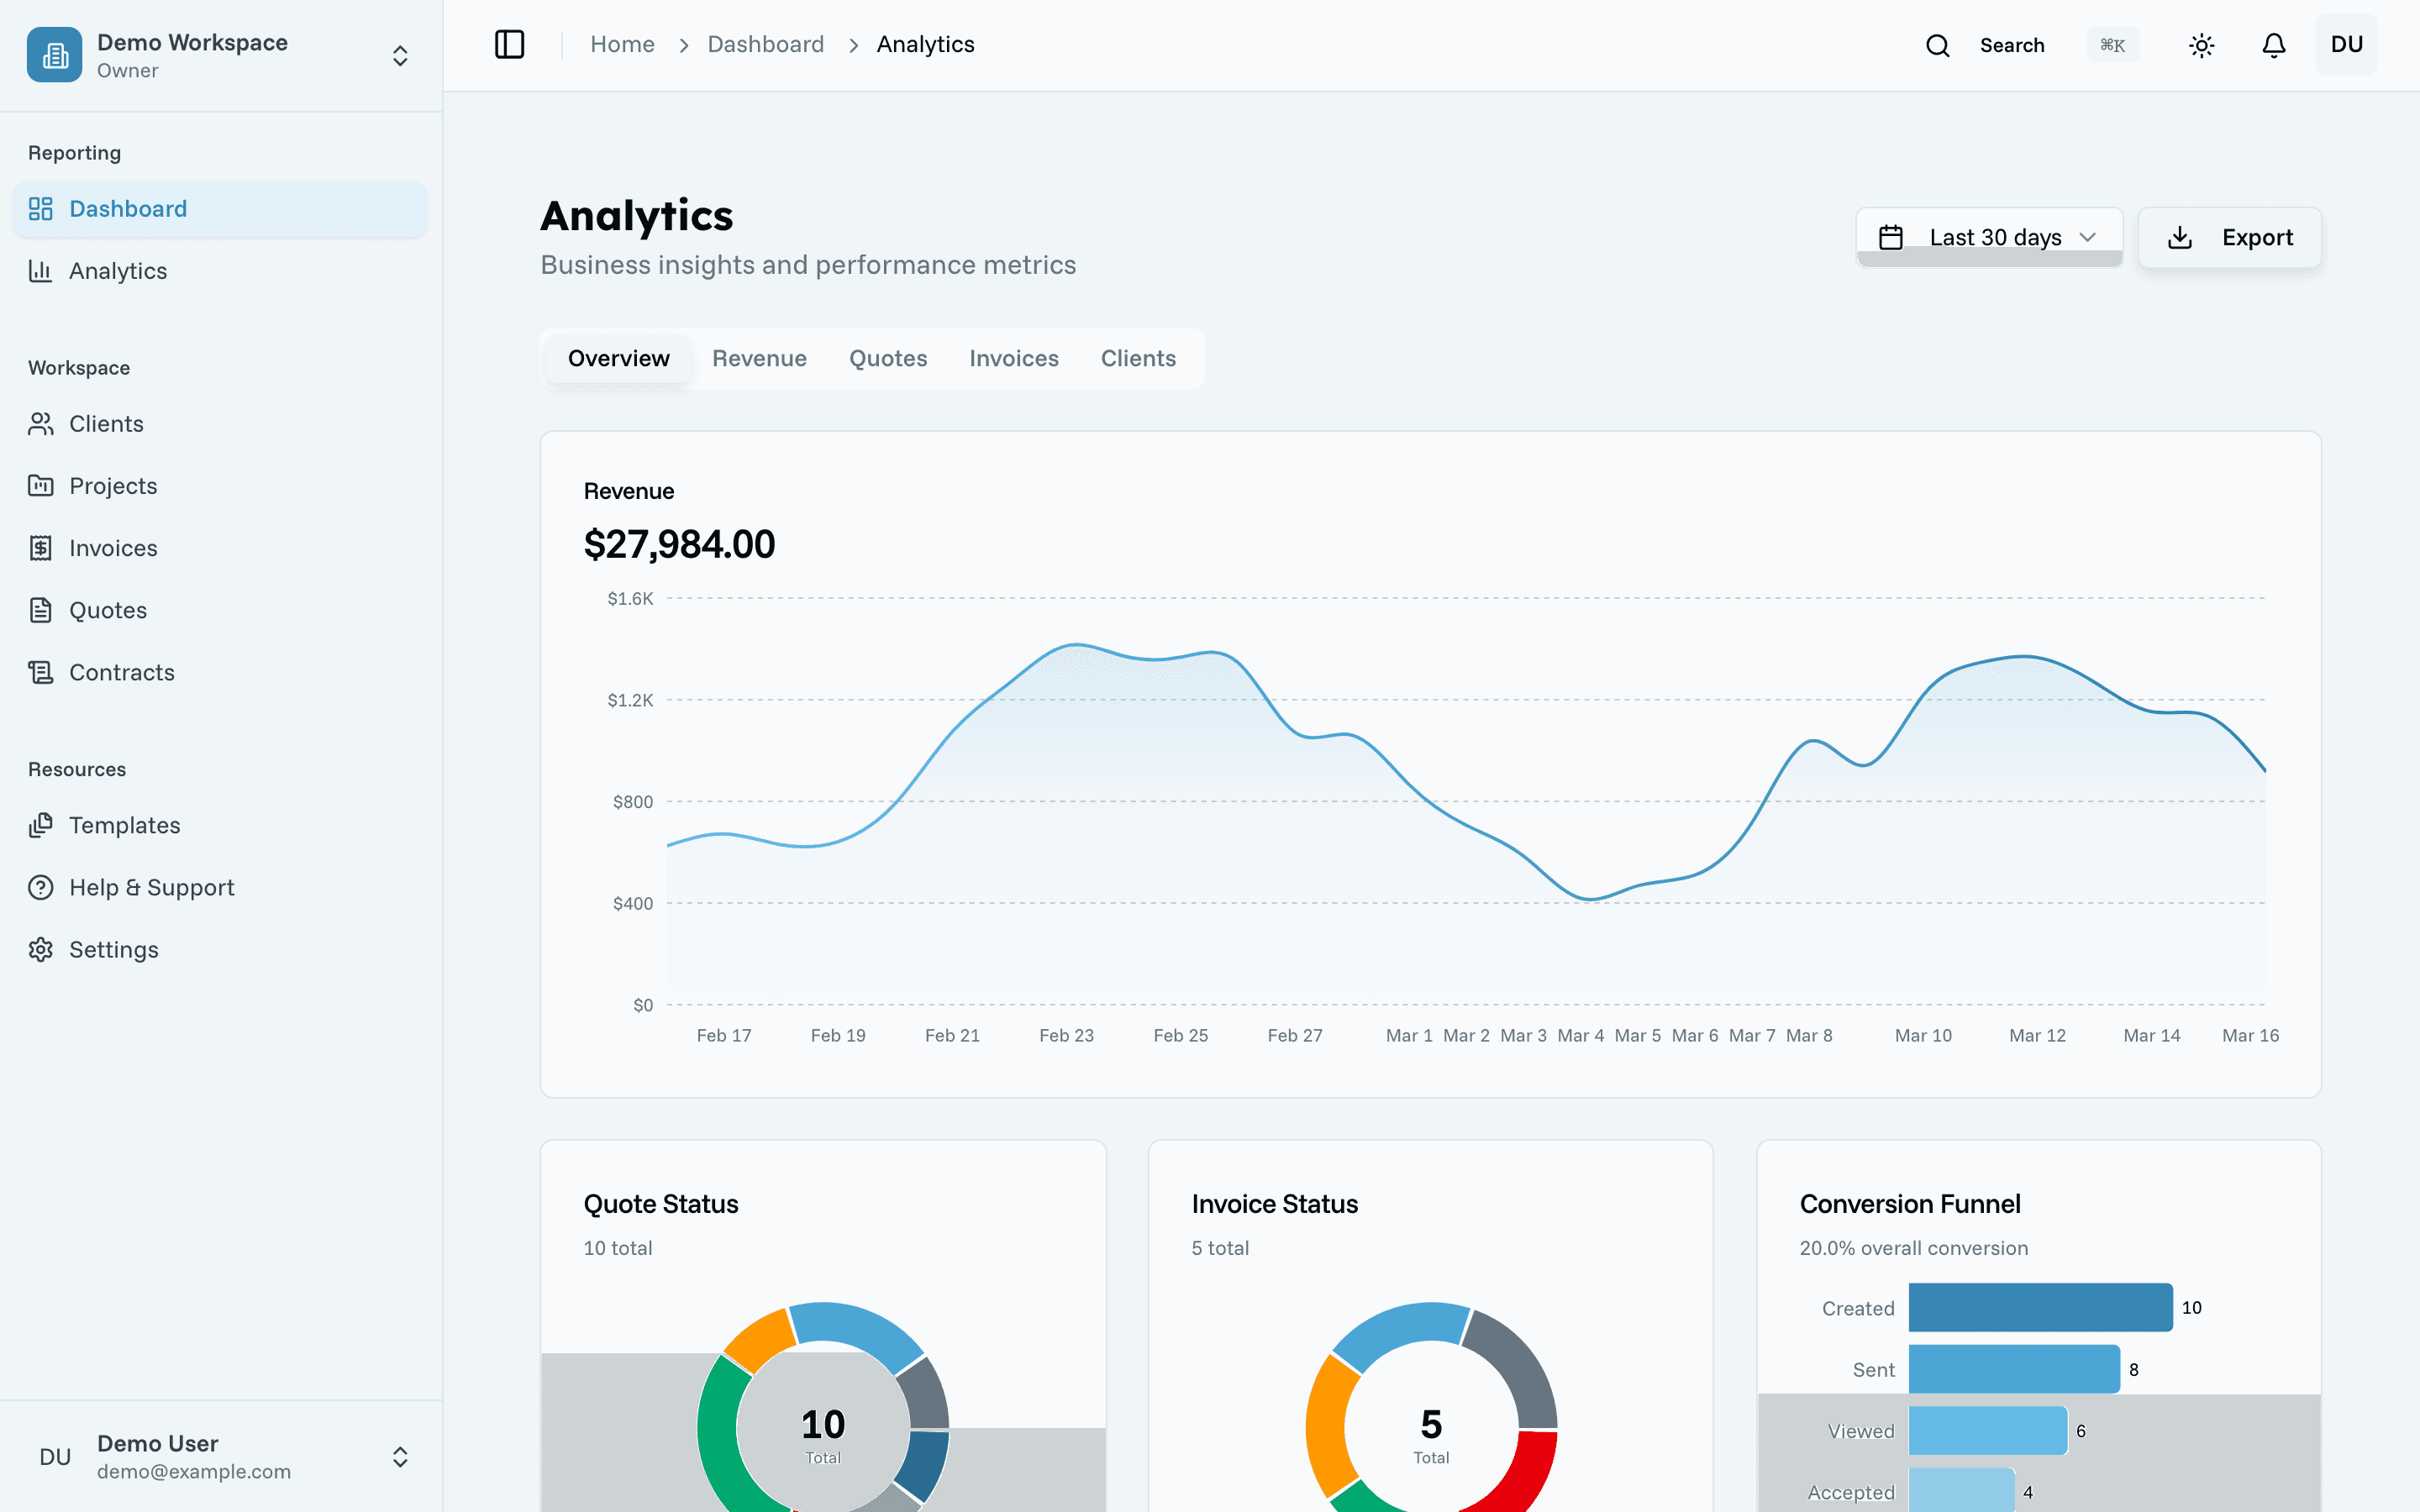Open search using the magnifying glass icon
This screenshot has width=2420, height=1512.
[1938, 45]
